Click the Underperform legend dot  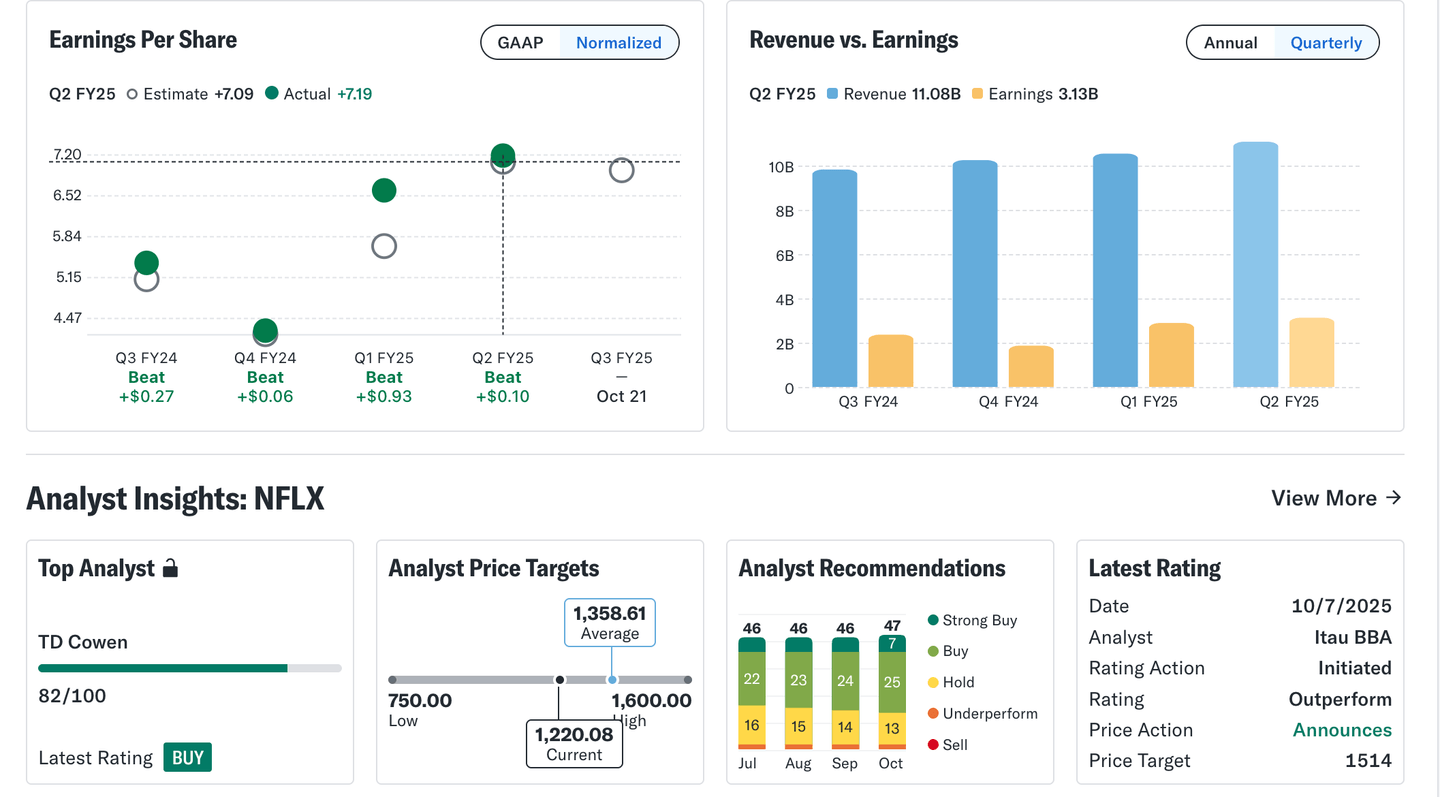point(933,714)
